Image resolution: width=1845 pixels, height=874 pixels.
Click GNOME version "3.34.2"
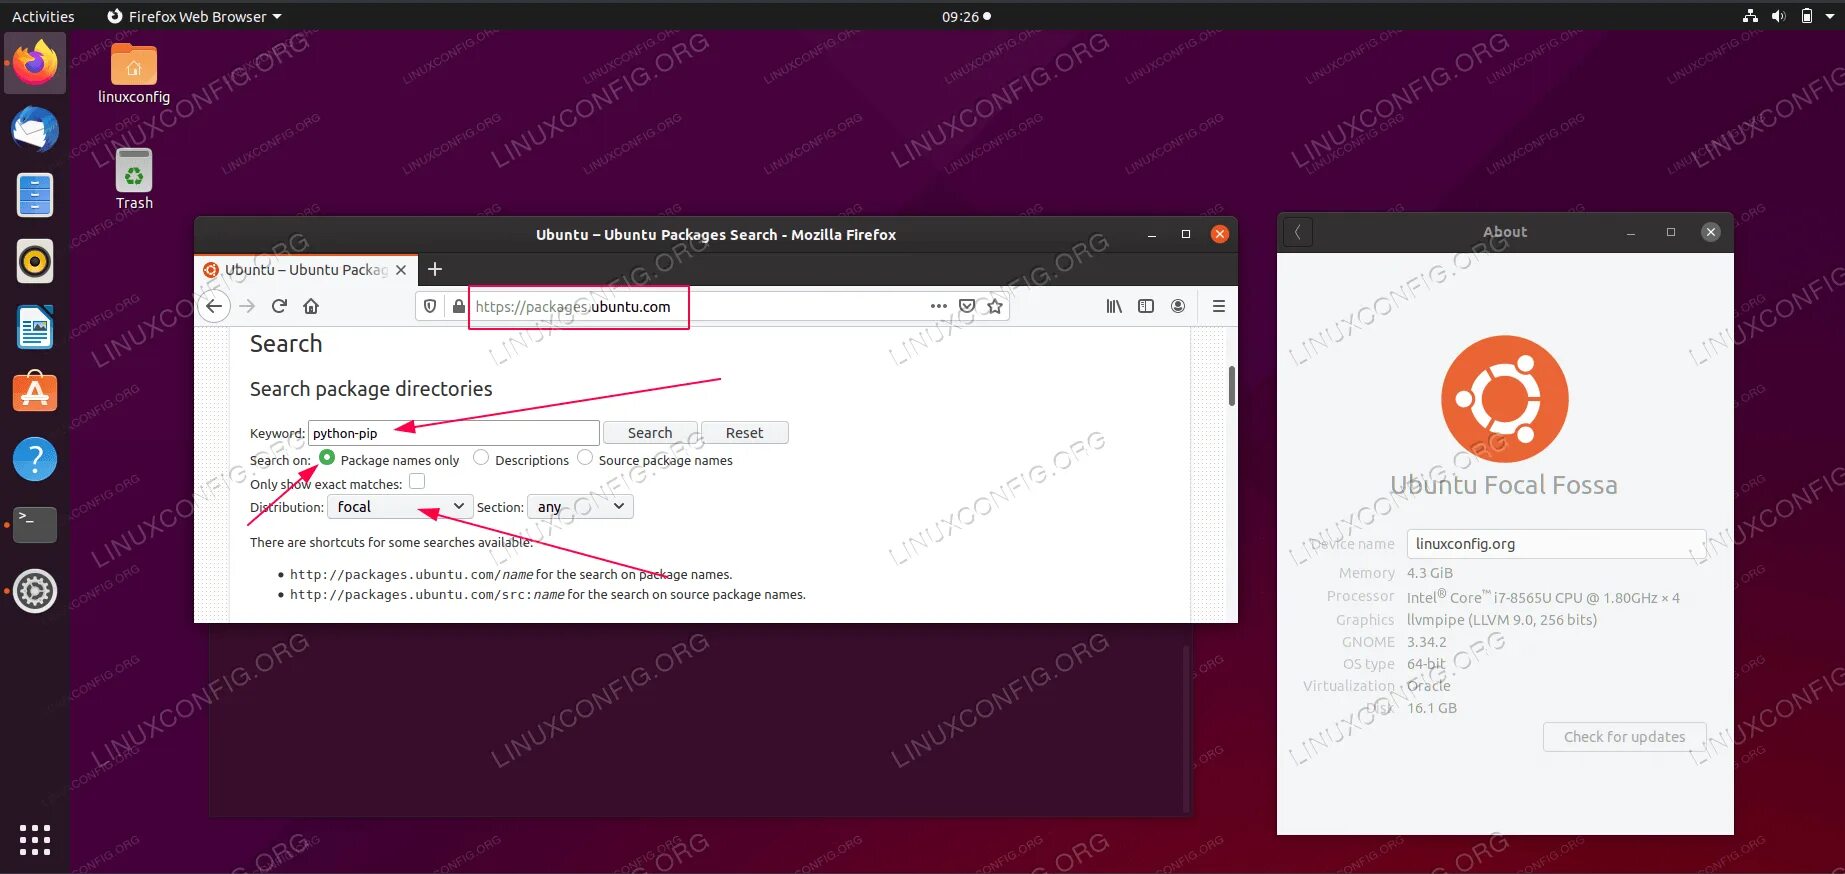1427,642
